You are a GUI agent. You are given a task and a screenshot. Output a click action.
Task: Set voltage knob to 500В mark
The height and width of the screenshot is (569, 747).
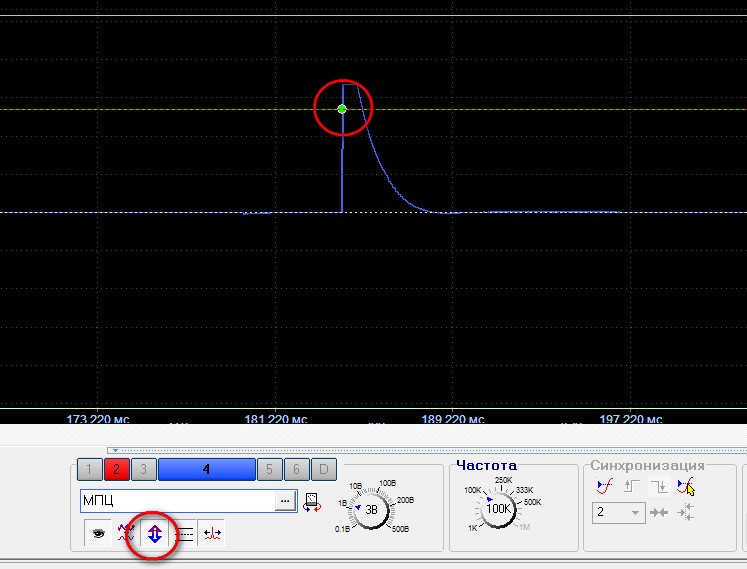click(x=400, y=529)
